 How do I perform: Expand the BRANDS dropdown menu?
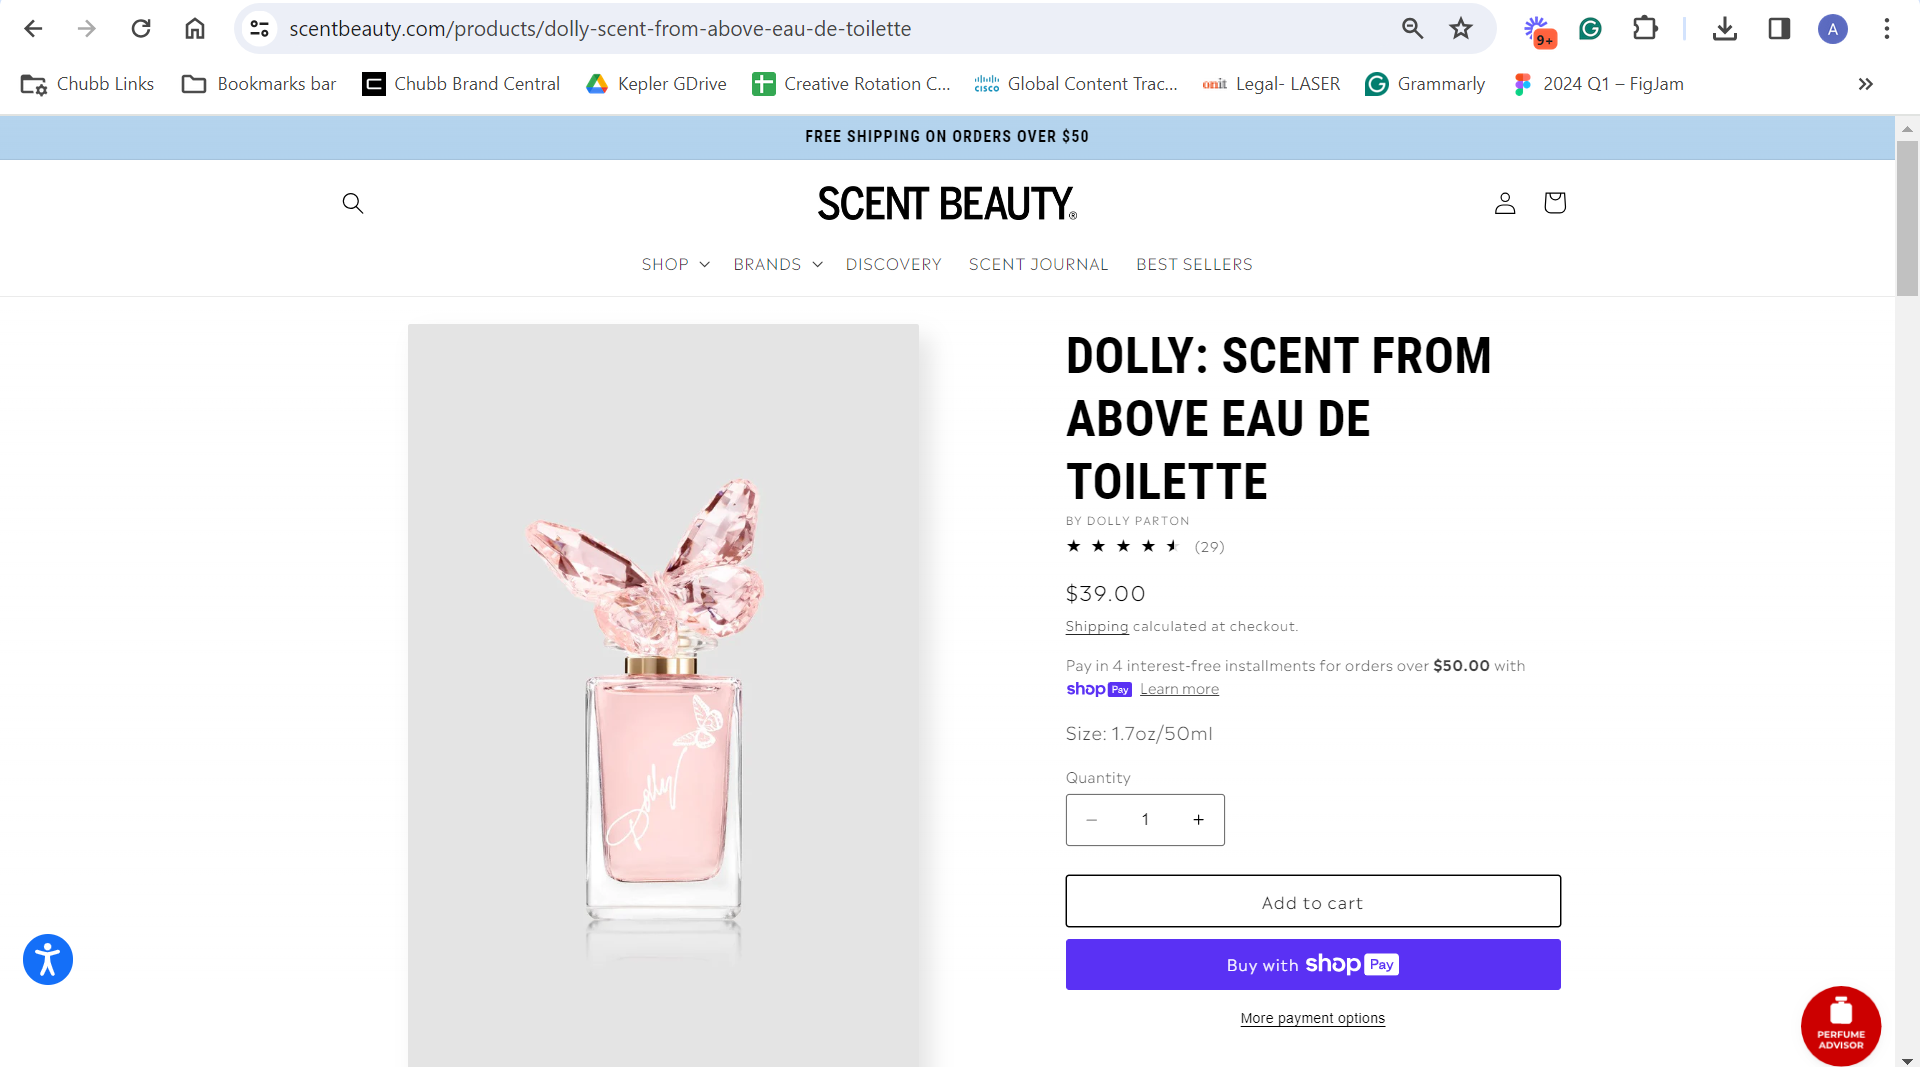(778, 264)
